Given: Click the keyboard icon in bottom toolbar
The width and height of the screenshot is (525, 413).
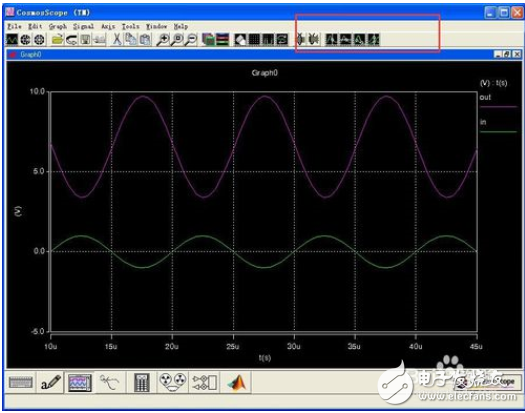Looking at the screenshot, I should pyautogui.click(x=21, y=383).
